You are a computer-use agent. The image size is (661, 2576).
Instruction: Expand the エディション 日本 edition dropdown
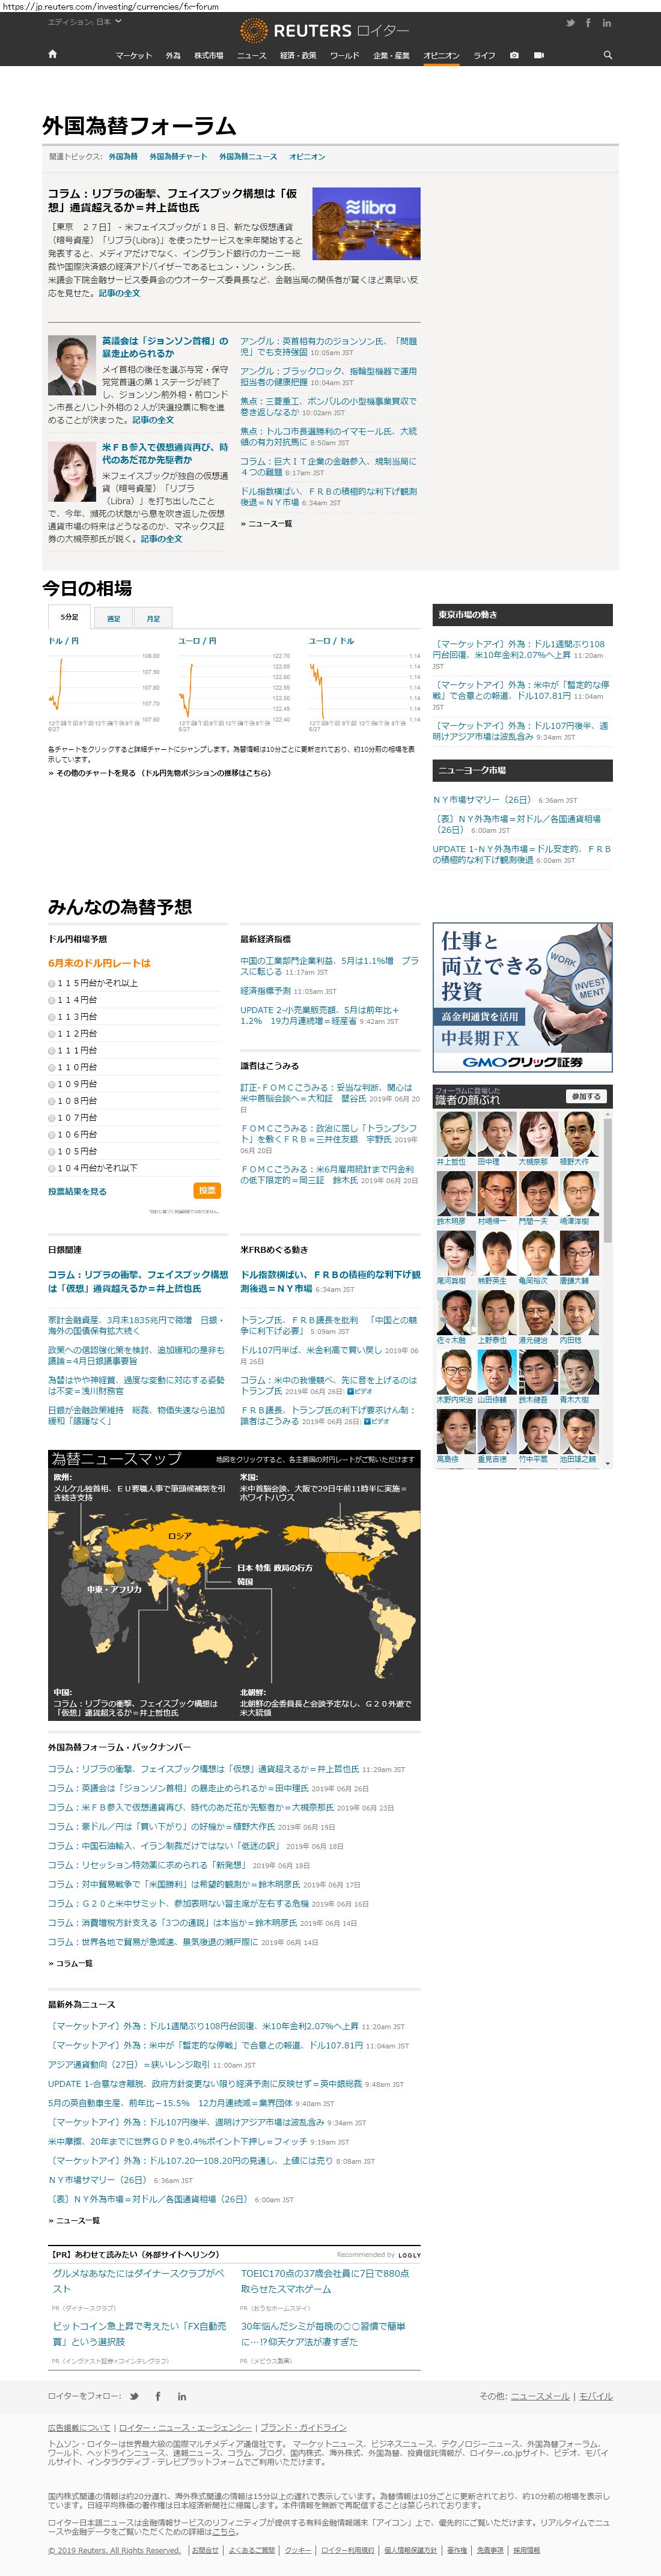84,21
